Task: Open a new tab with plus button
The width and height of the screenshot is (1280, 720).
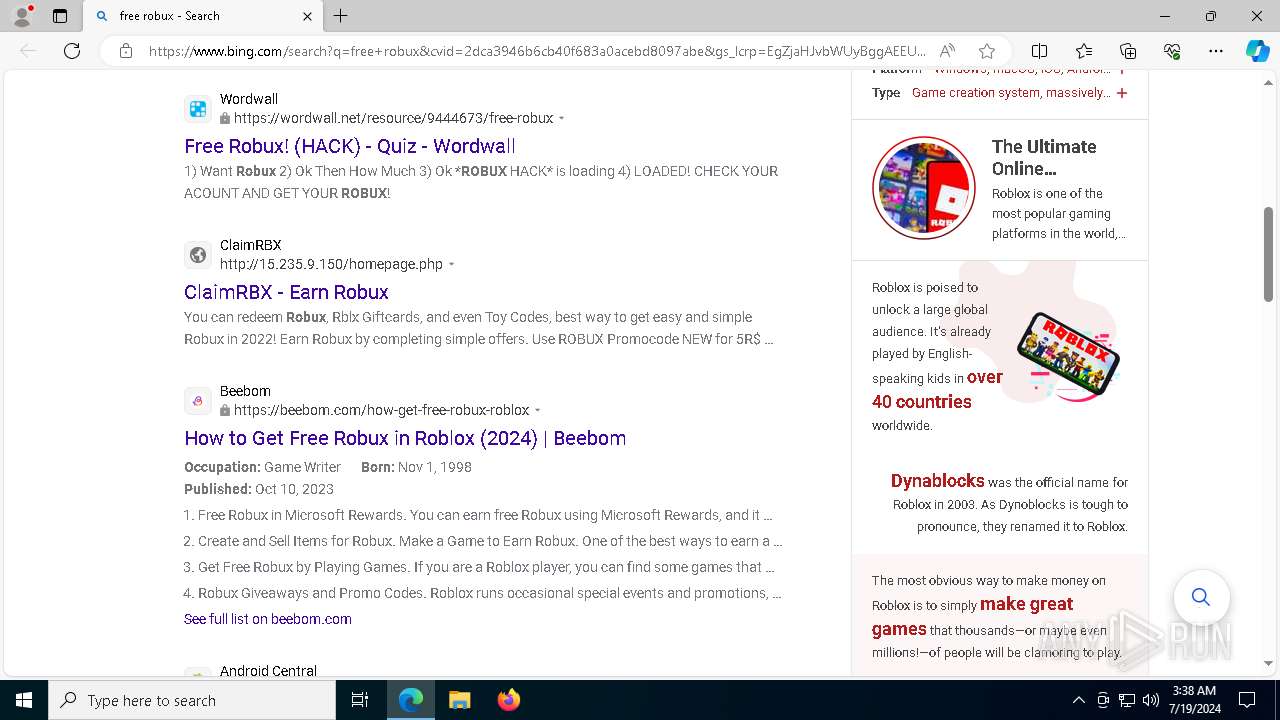Action: coord(340,16)
